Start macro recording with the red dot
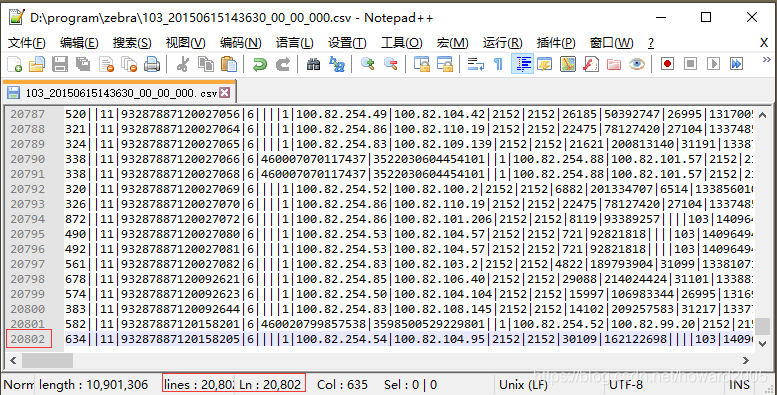Image resolution: width=777 pixels, height=395 pixels. [667, 64]
